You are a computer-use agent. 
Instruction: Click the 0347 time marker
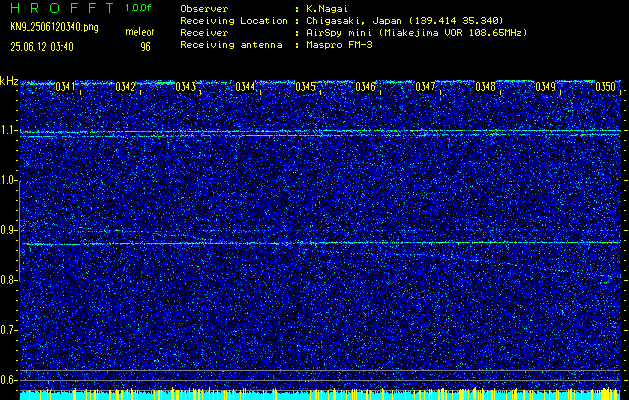click(425, 87)
